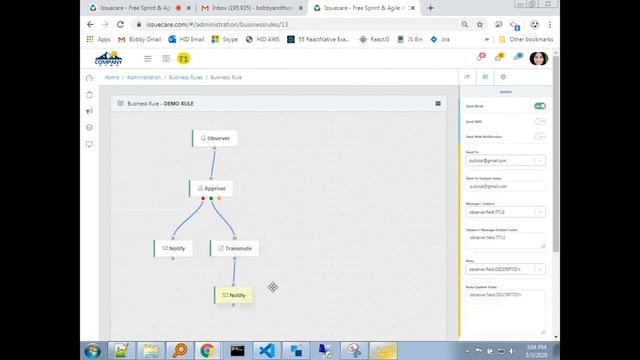Expand the bookmarks bar overflow chevron
This screenshot has width=640, height=360.
click(x=487, y=39)
